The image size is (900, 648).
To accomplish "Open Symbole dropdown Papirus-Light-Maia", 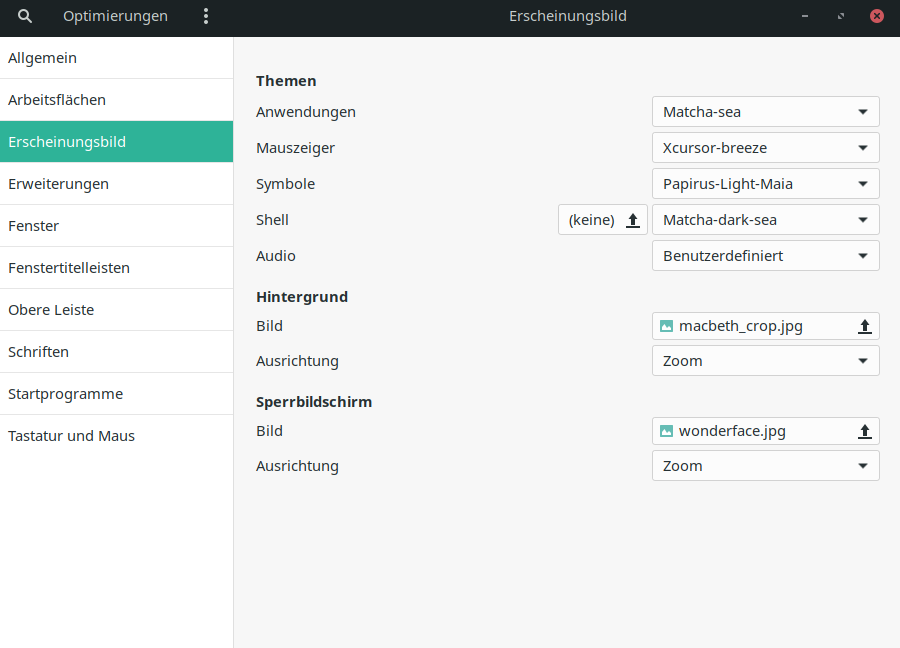I will (x=765, y=184).
